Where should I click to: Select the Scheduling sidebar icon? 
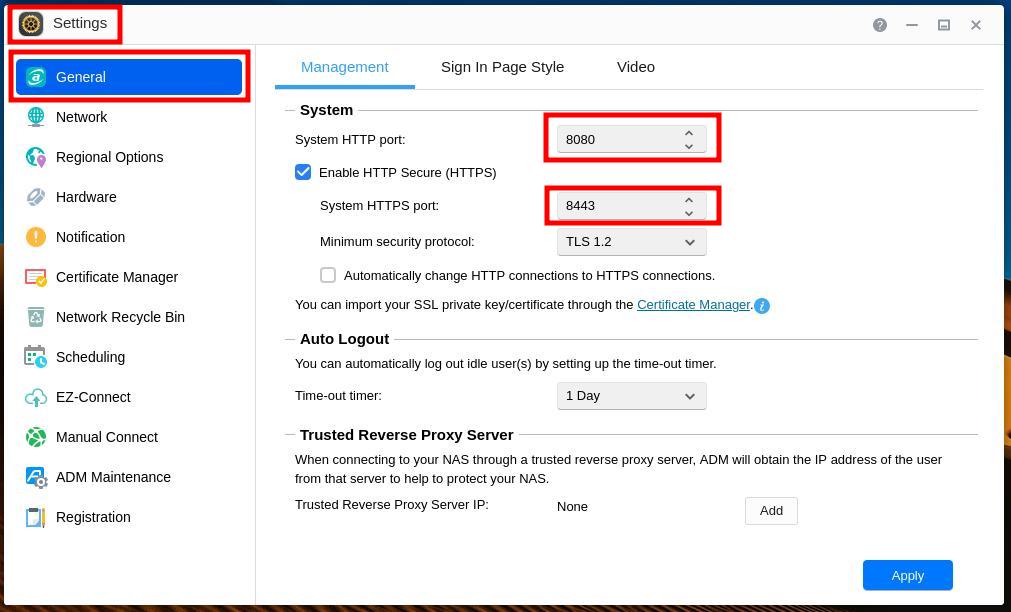coord(36,357)
